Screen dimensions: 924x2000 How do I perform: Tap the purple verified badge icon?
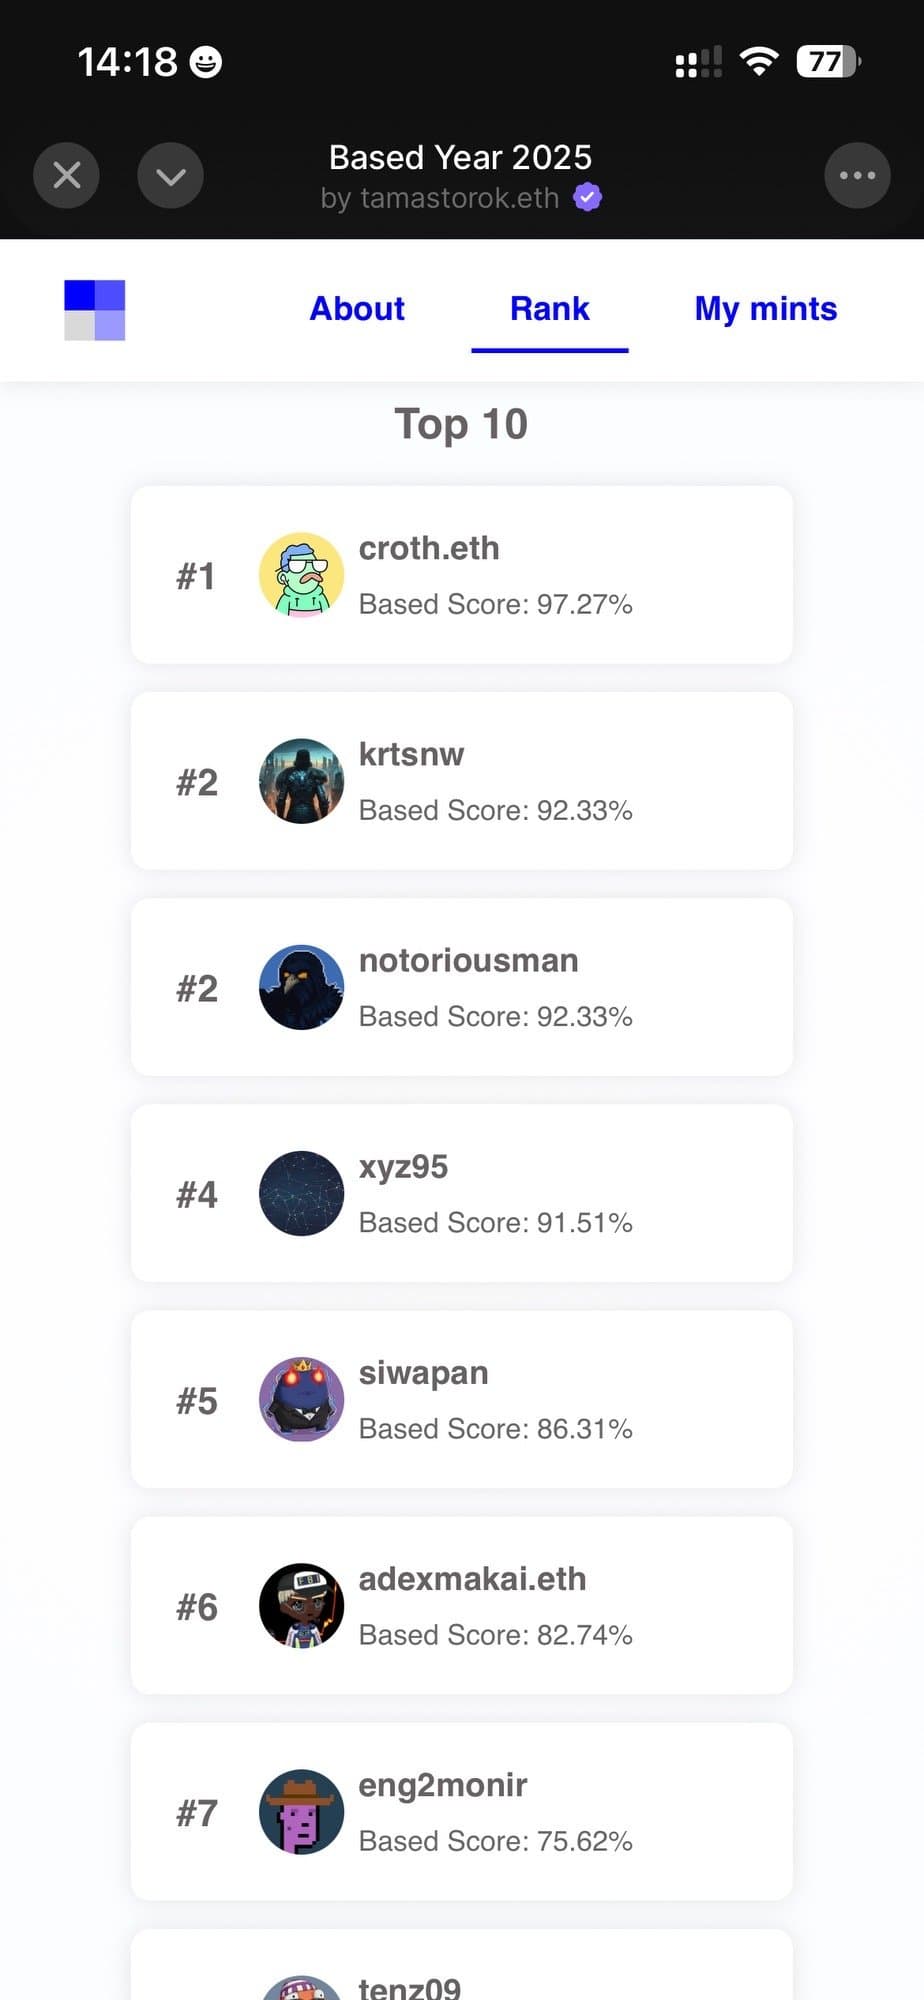(588, 197)
